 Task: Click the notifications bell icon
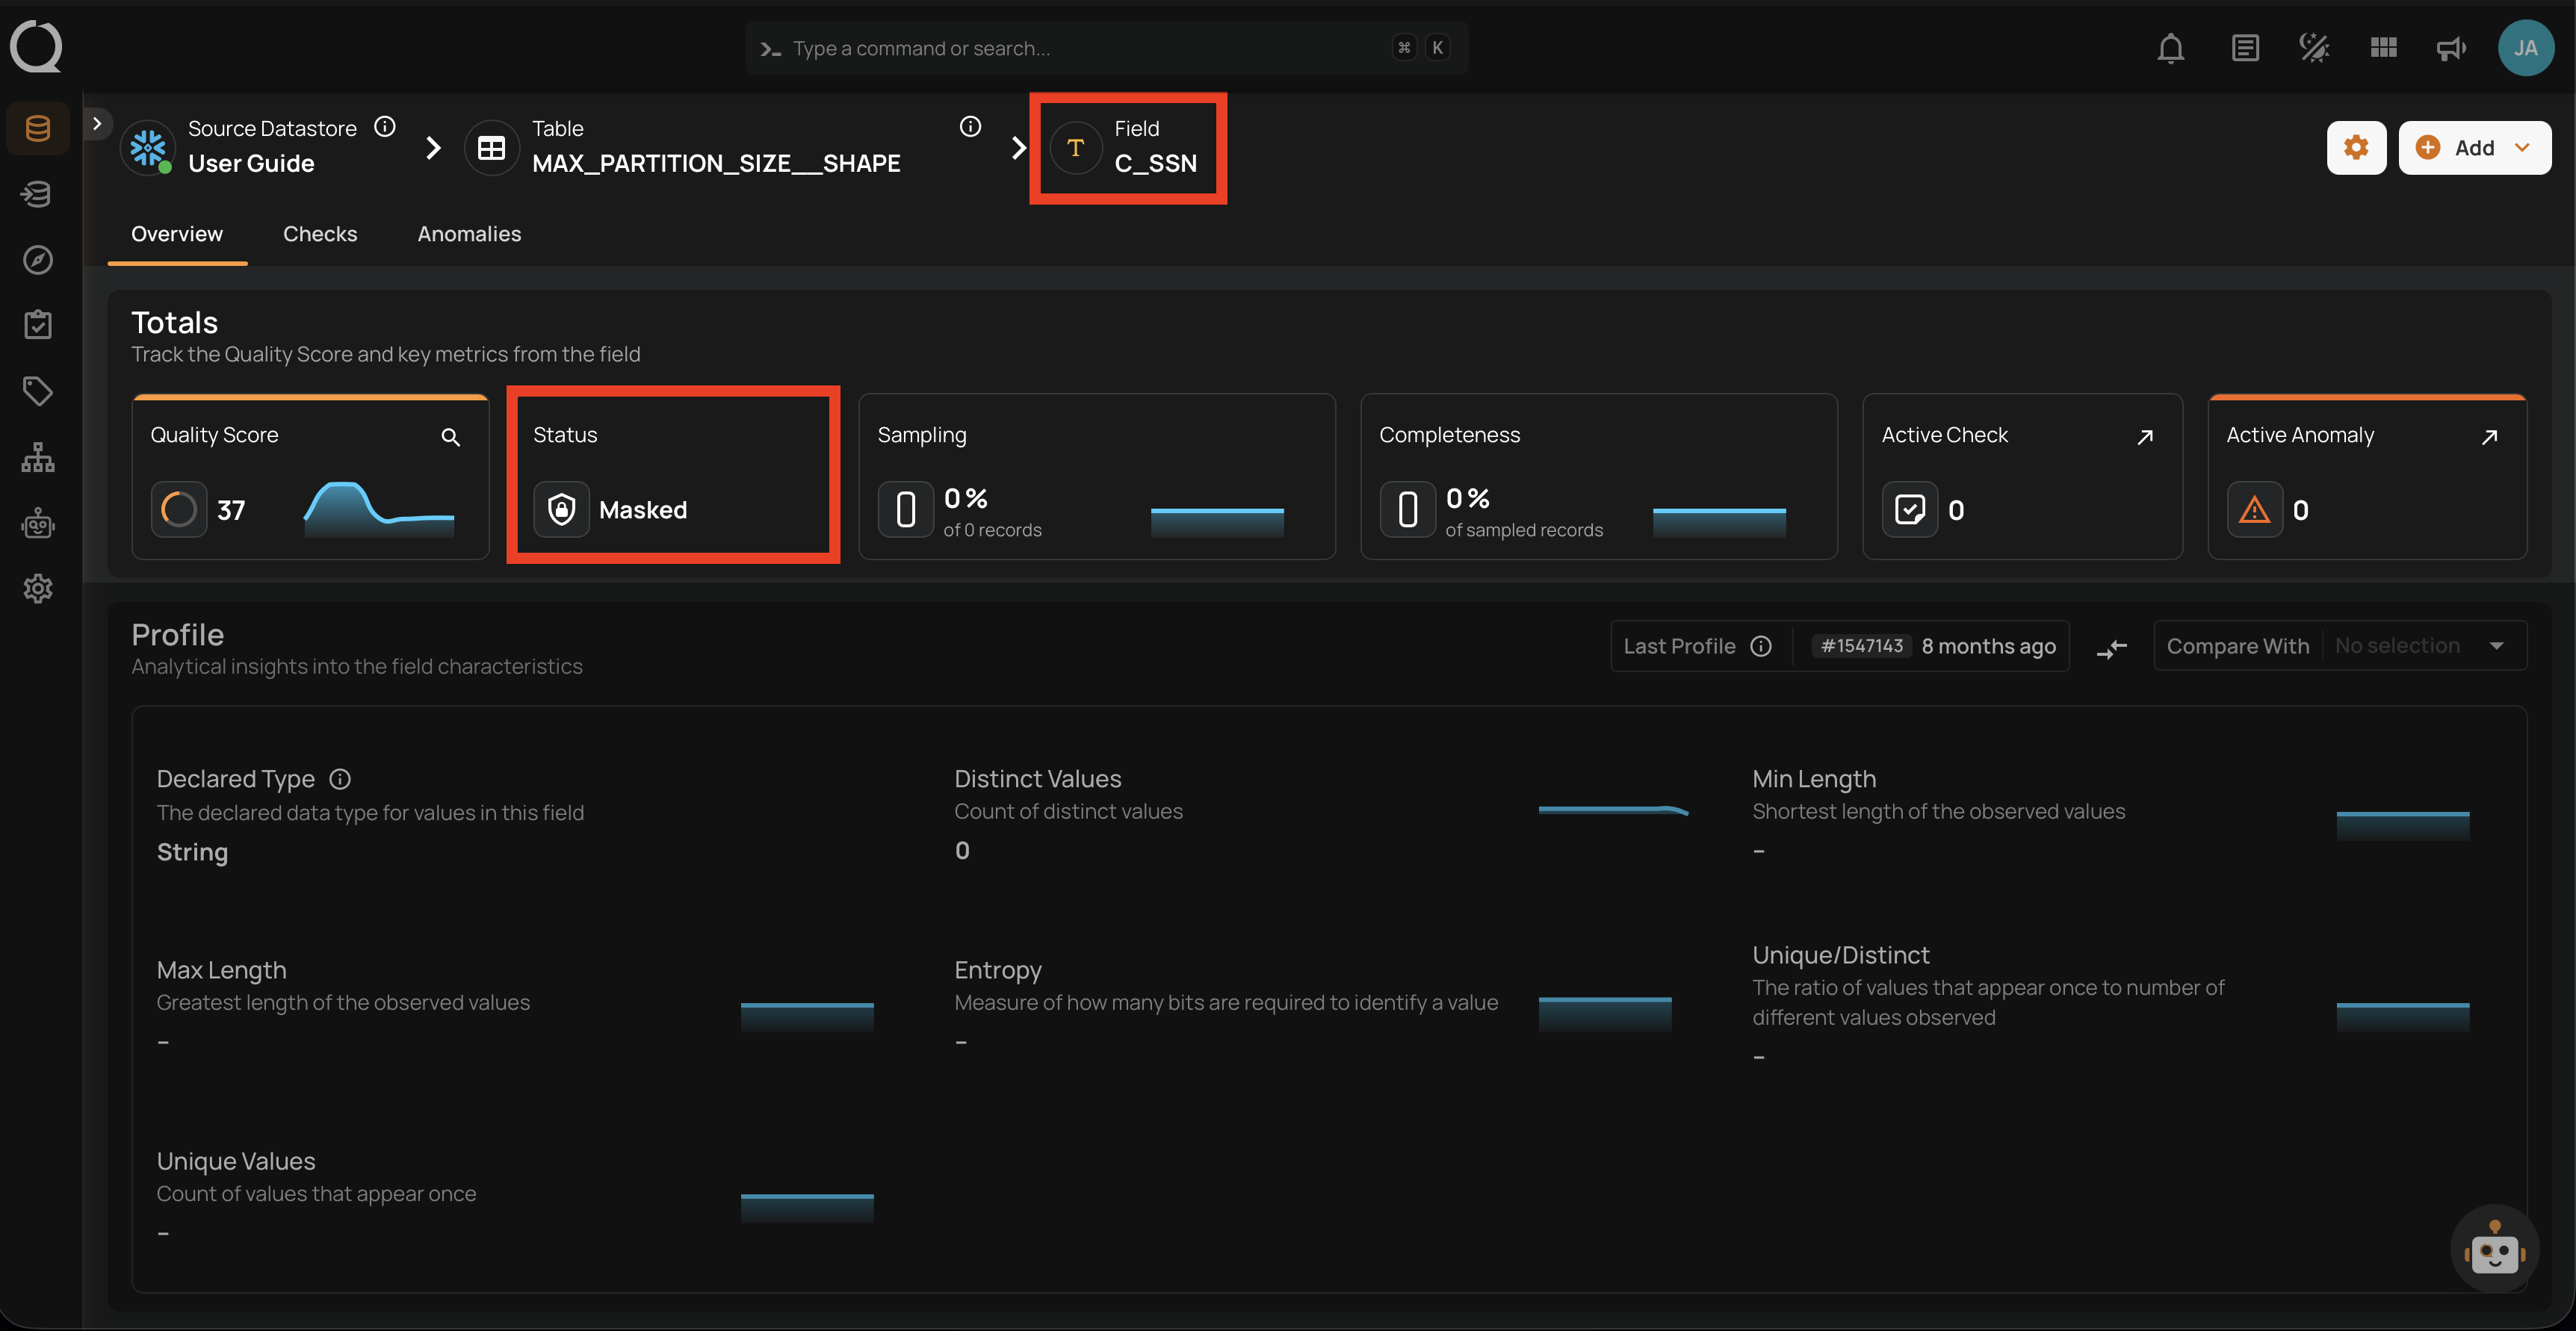pos(2170,48)
